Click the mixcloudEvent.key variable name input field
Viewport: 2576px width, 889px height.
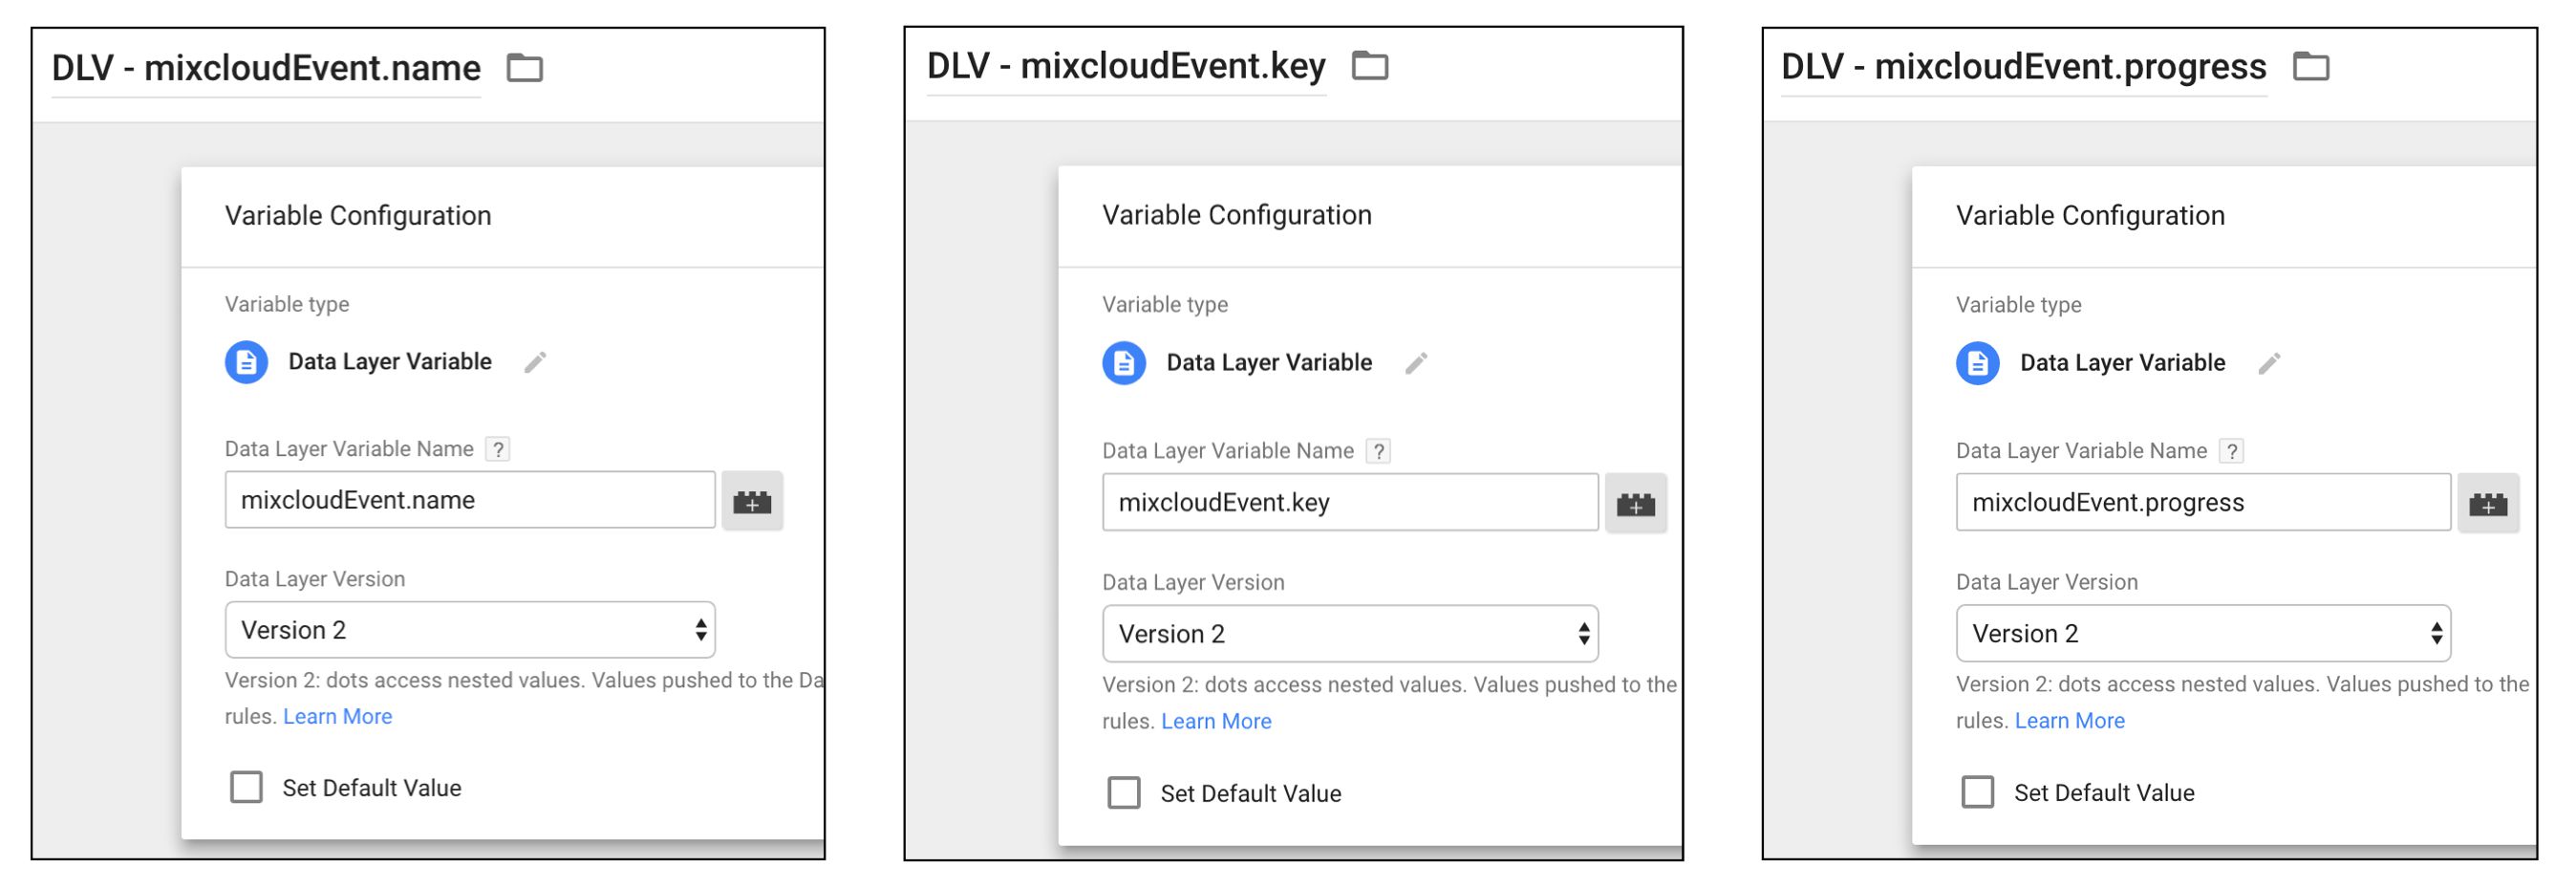click(1350, 503)
